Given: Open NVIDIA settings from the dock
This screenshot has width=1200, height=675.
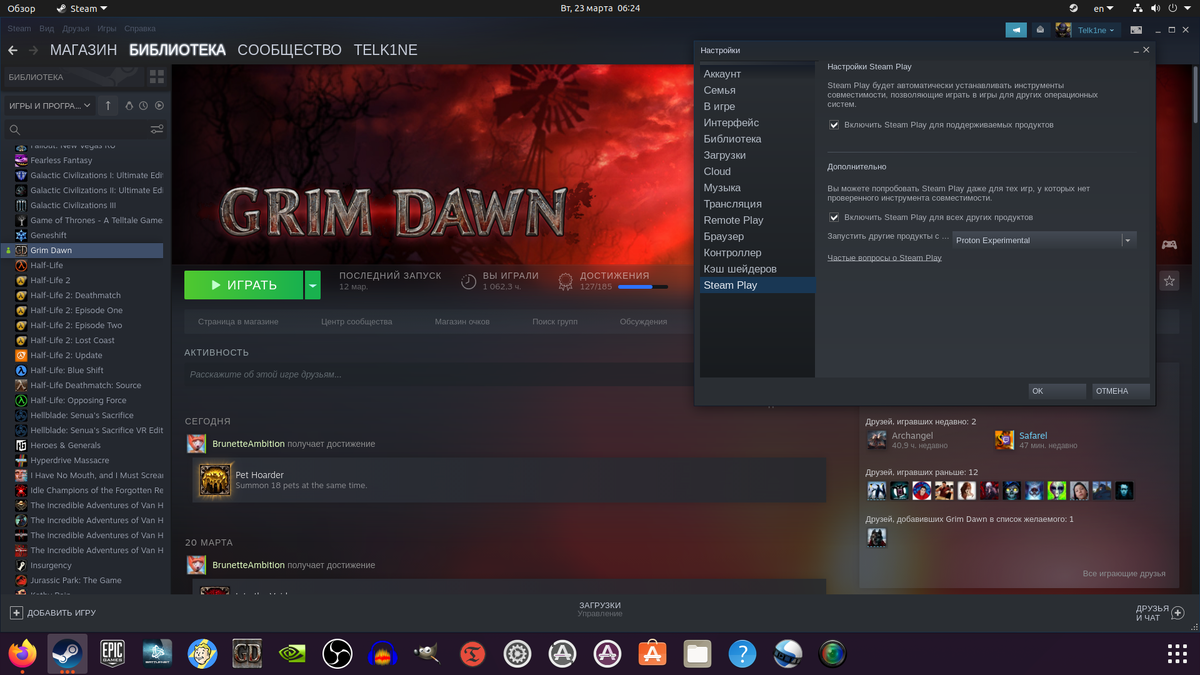Looking at the screenshot, I should pos(292,654).
